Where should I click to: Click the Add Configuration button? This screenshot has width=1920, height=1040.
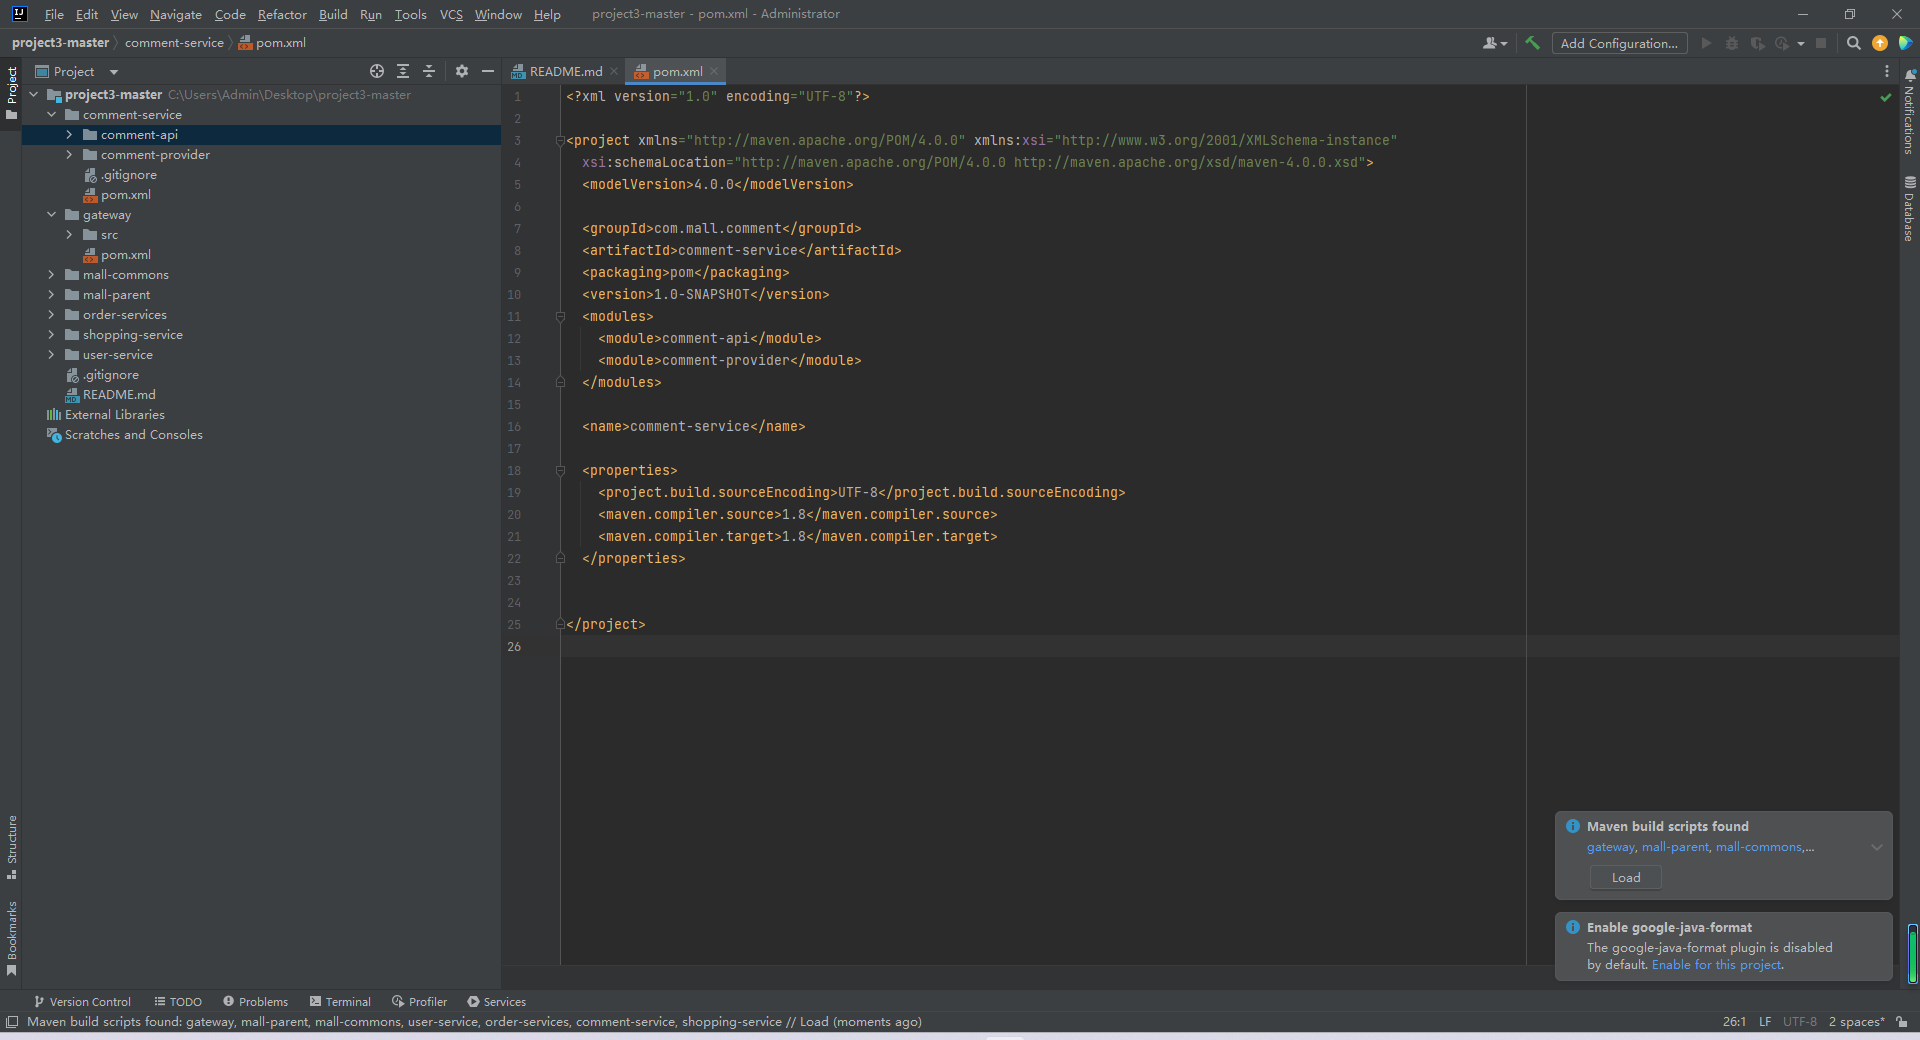pyautogui.click(x=1619, y=43)
